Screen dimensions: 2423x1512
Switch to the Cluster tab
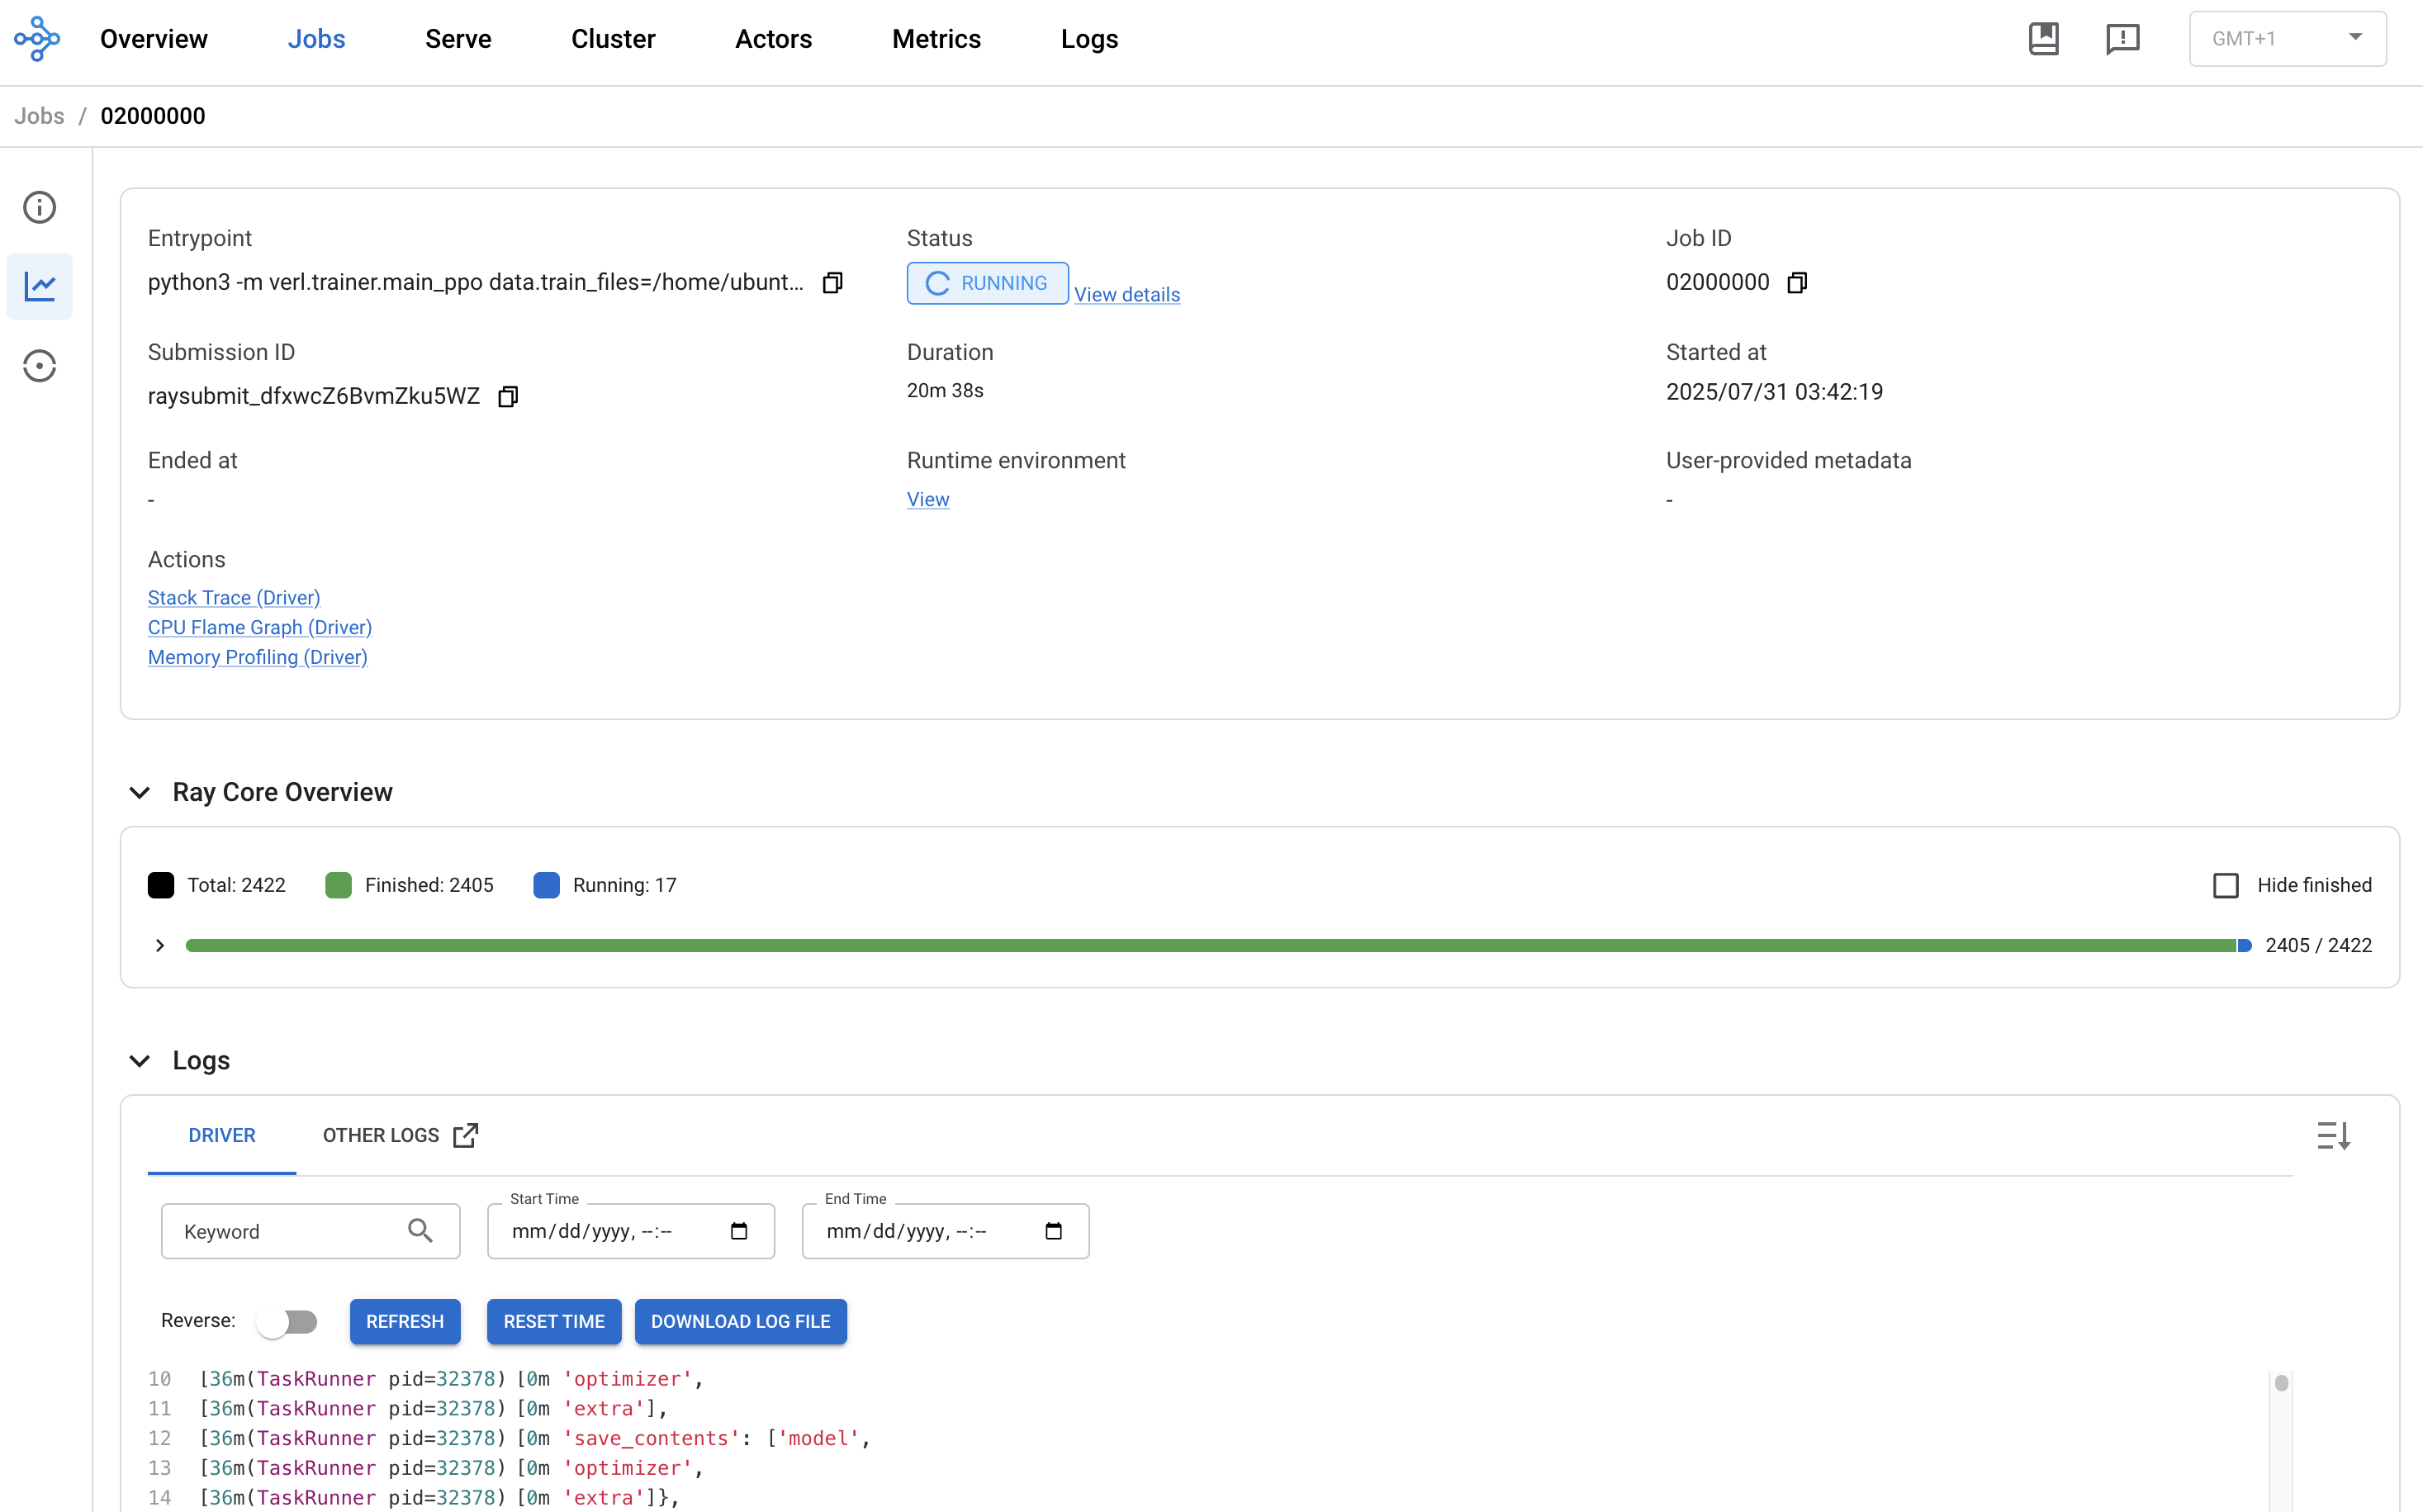[613, 39]
